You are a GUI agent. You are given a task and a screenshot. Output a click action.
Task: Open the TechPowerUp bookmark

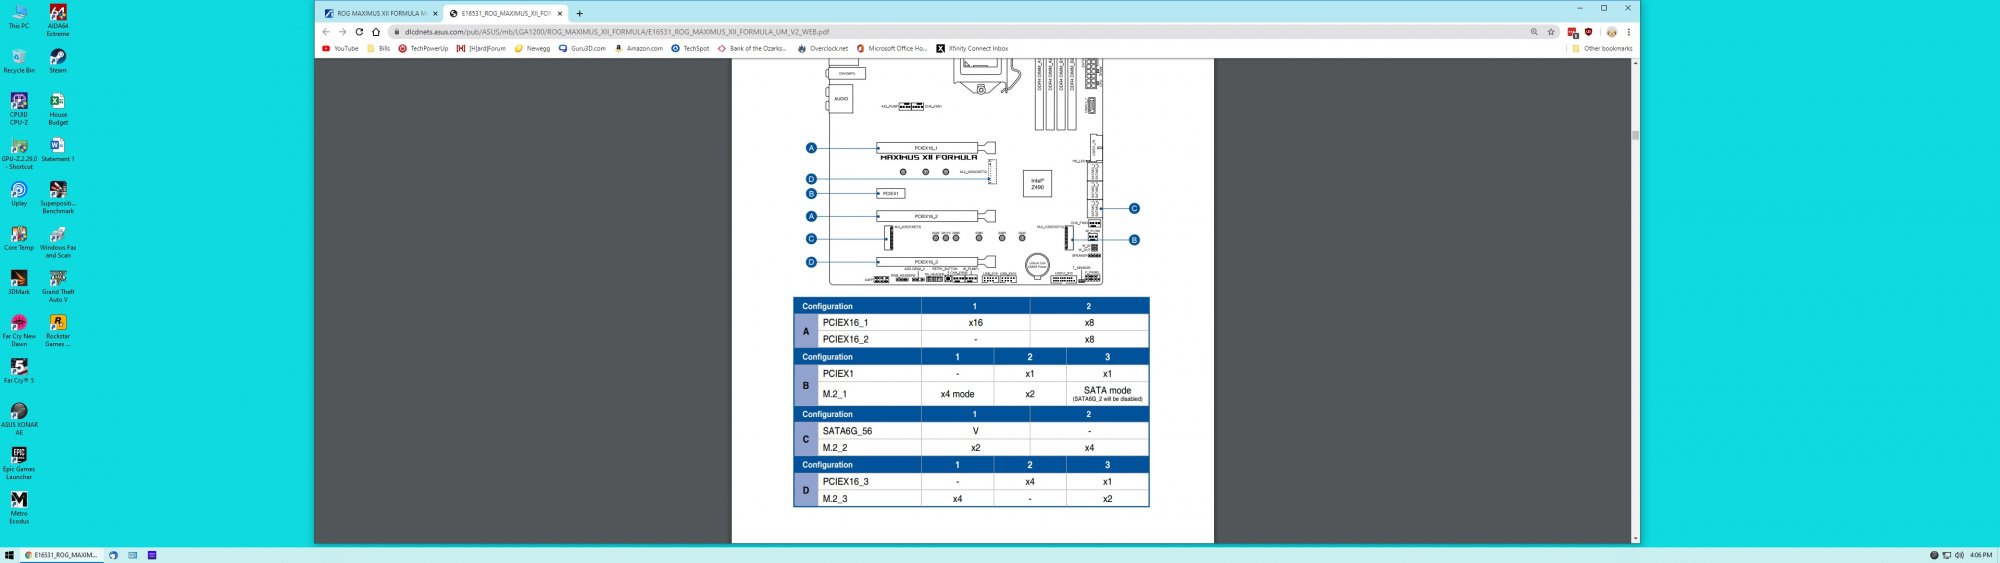423,48
